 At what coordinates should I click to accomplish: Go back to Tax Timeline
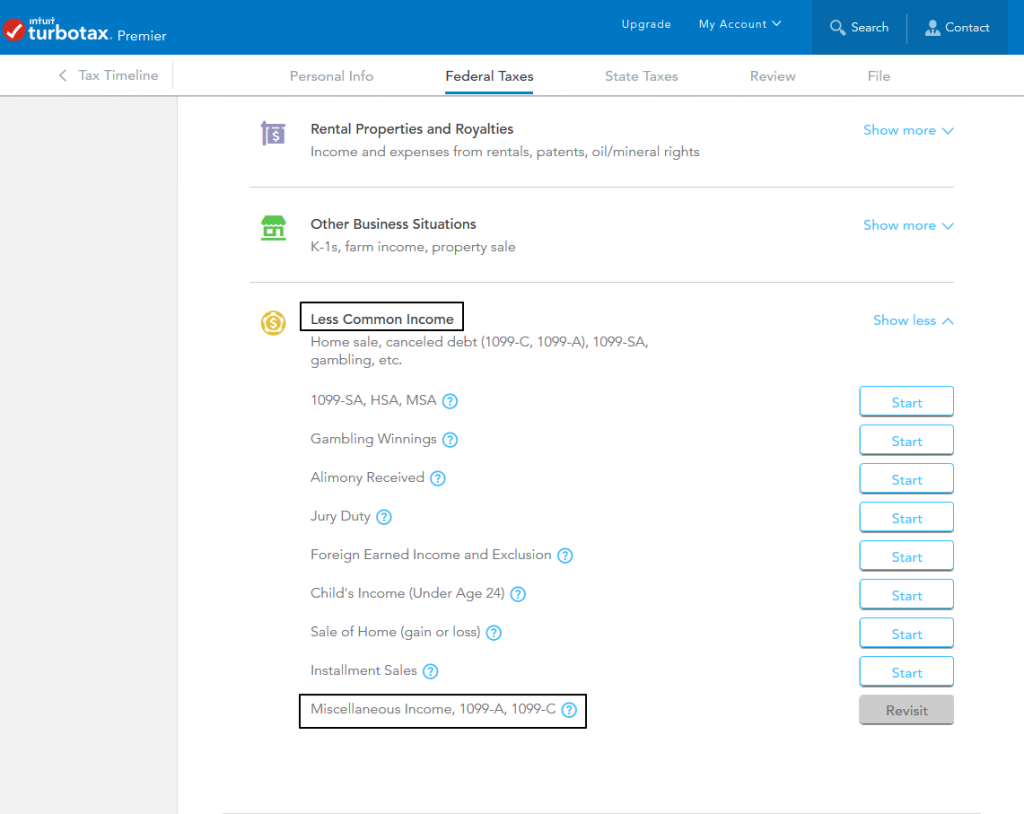point(108,75)
